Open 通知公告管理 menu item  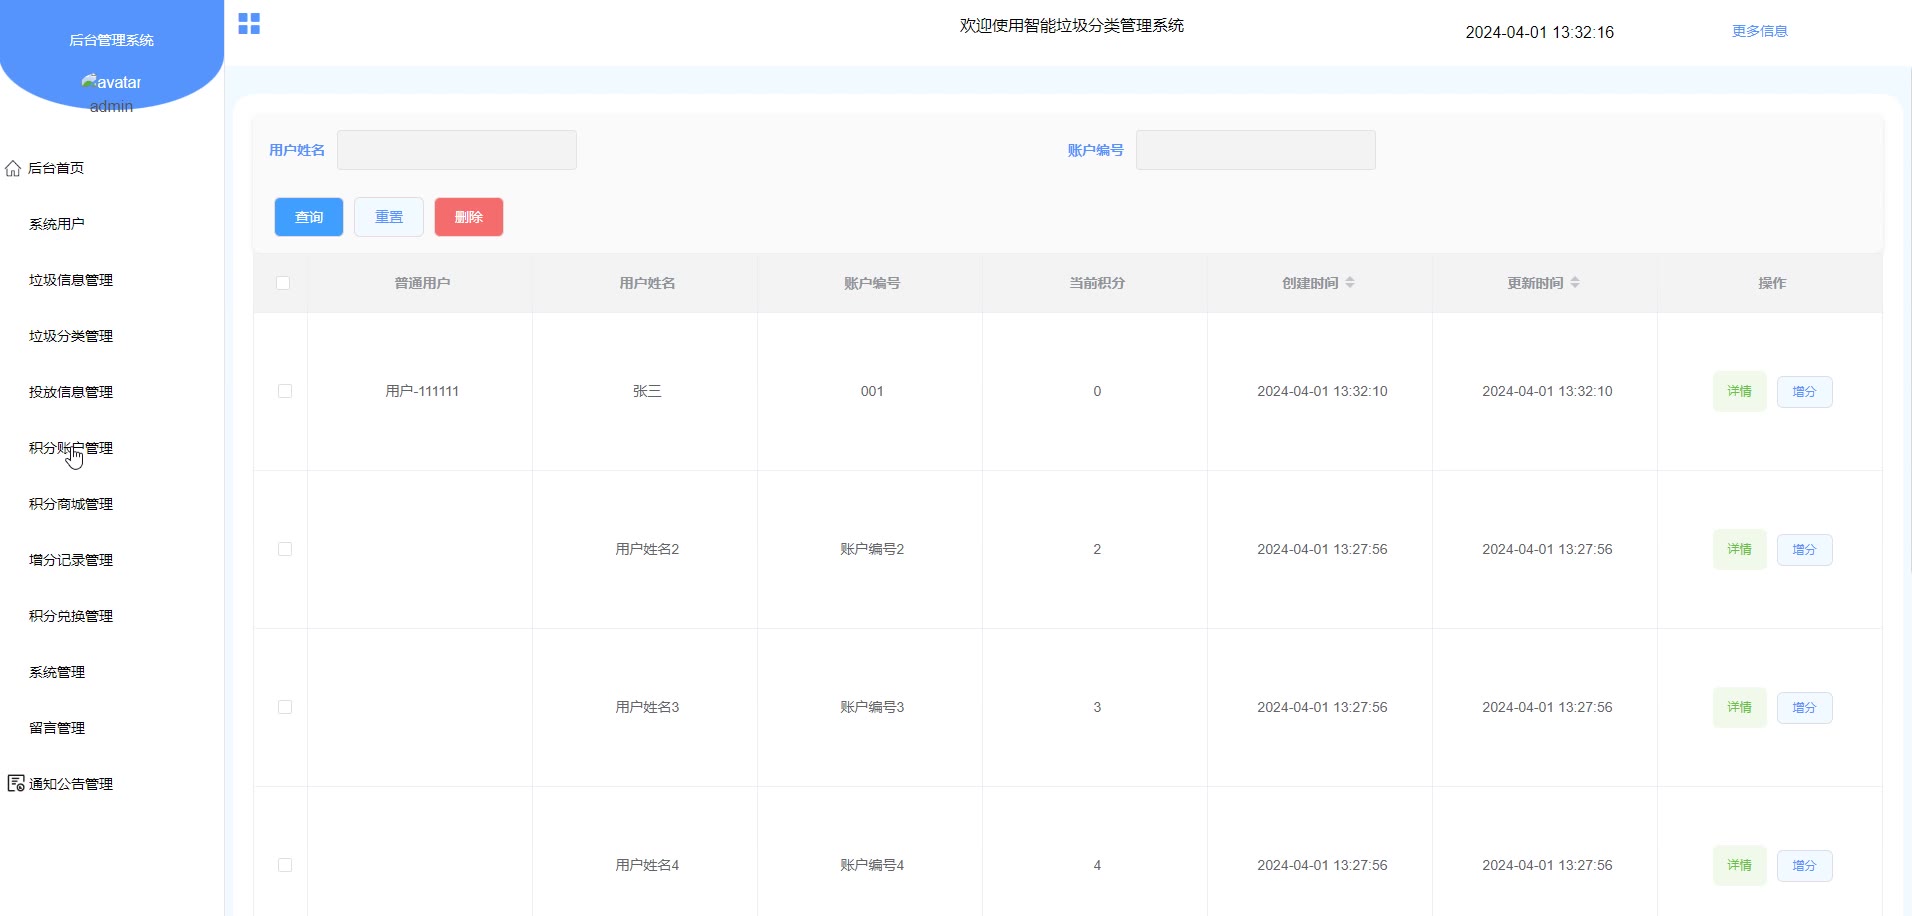coord(71,784)
